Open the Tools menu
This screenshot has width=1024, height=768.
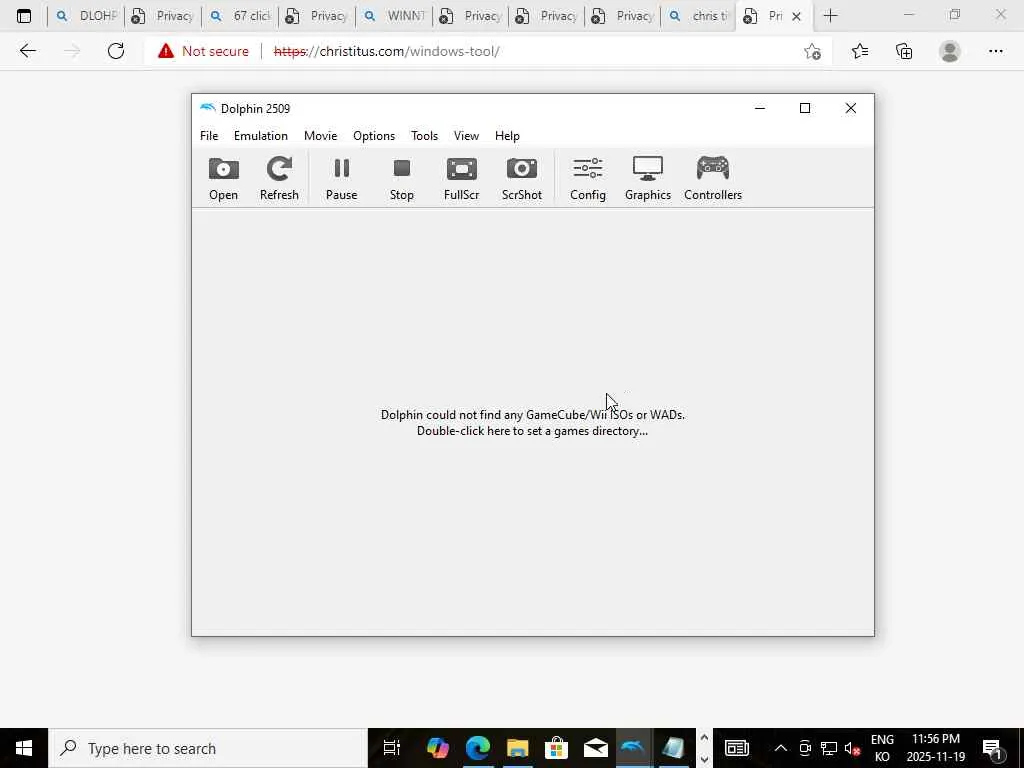tap(424, 136)
